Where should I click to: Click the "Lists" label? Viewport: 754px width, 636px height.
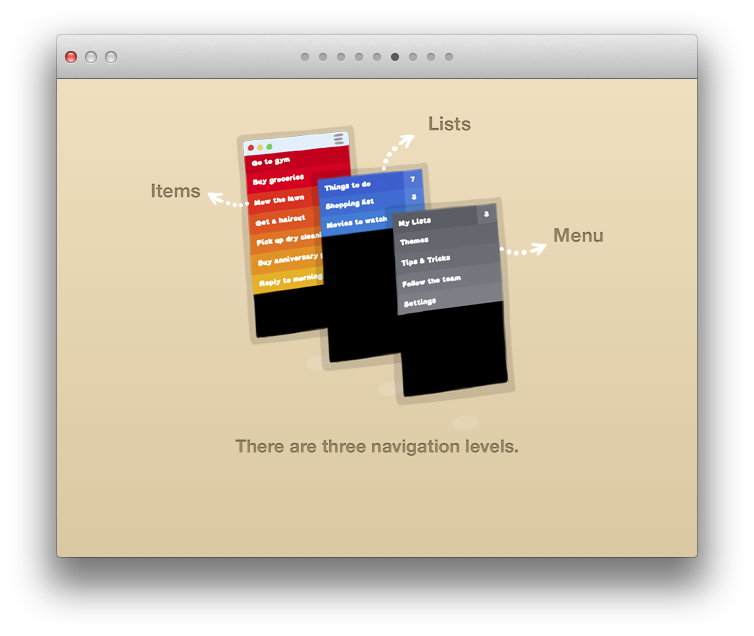[x=449, y=124]
